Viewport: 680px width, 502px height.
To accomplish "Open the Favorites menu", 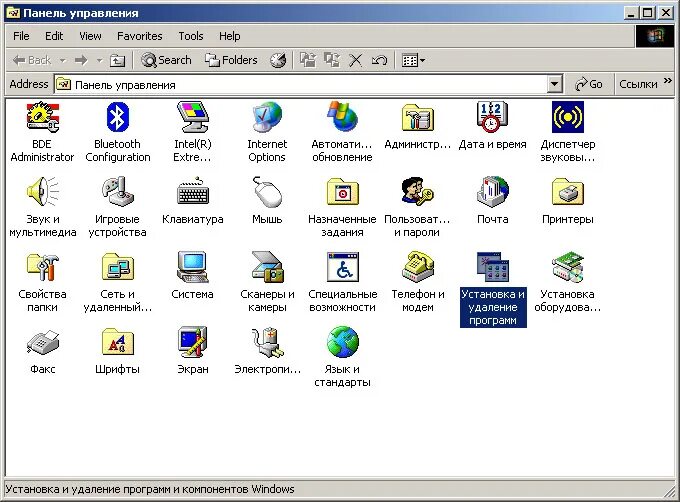I will (140, 36).
